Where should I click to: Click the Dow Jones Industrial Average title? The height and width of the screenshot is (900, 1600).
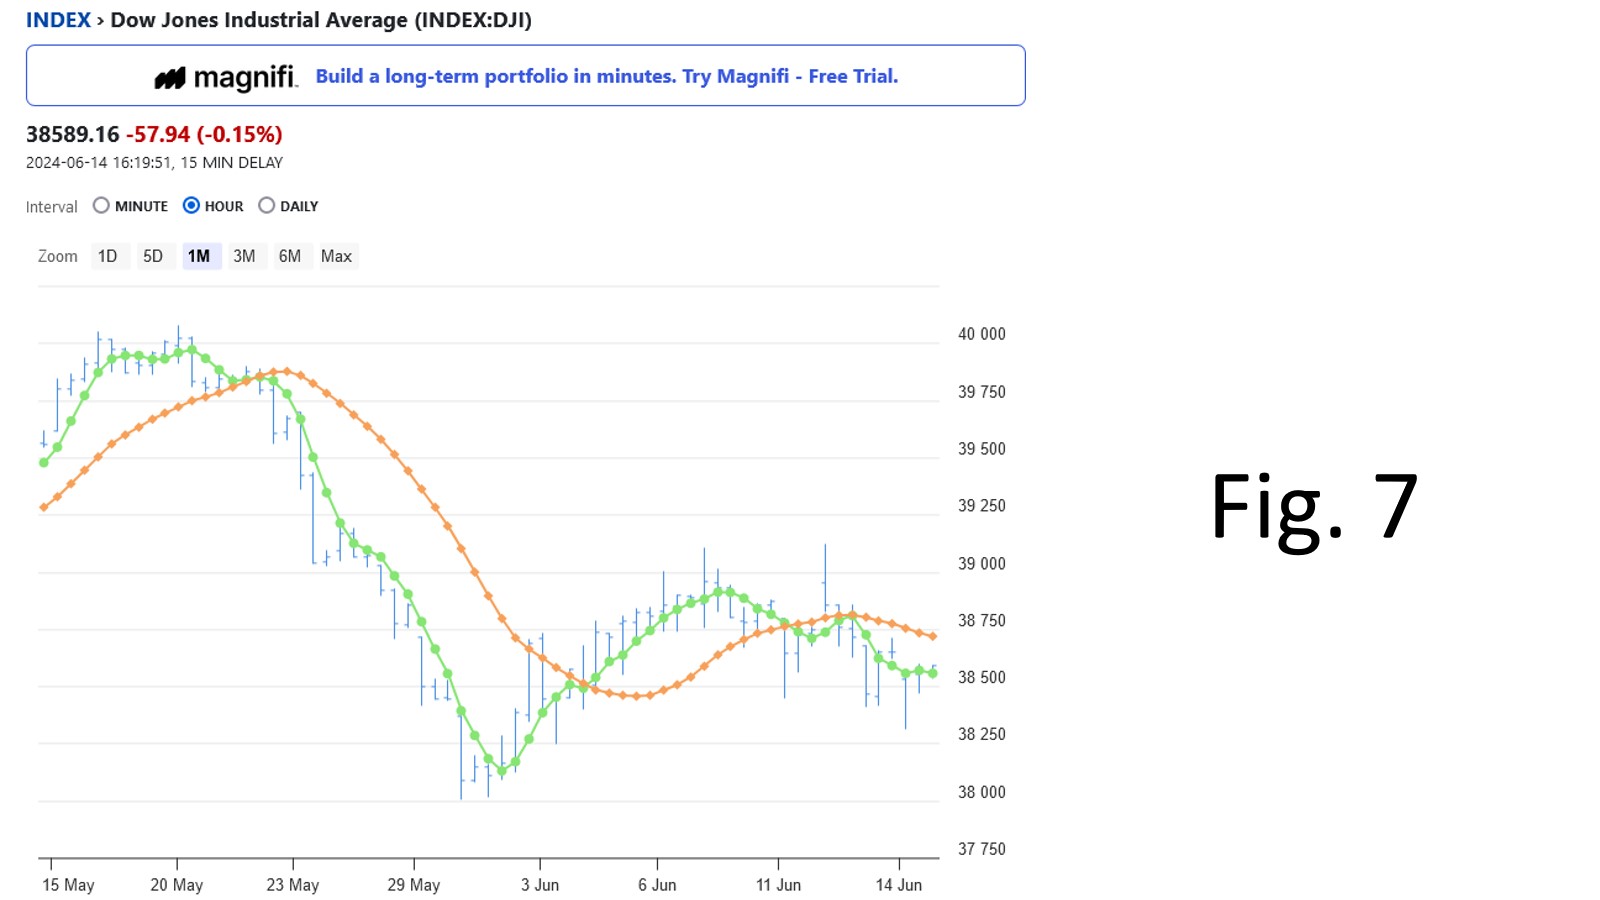[321, 20]
